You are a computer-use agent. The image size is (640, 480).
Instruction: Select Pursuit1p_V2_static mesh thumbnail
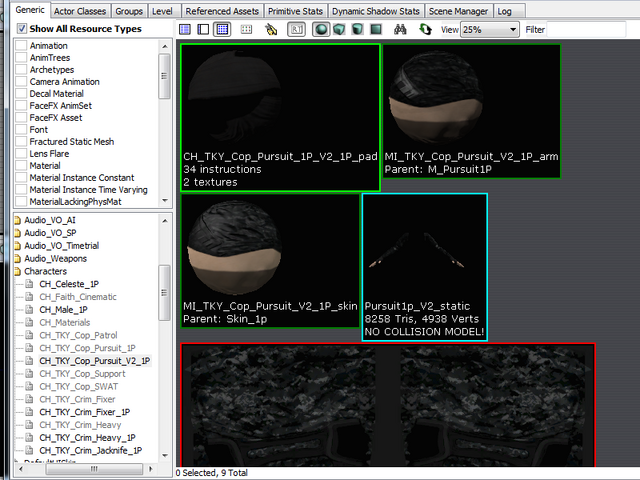point(424,267)
